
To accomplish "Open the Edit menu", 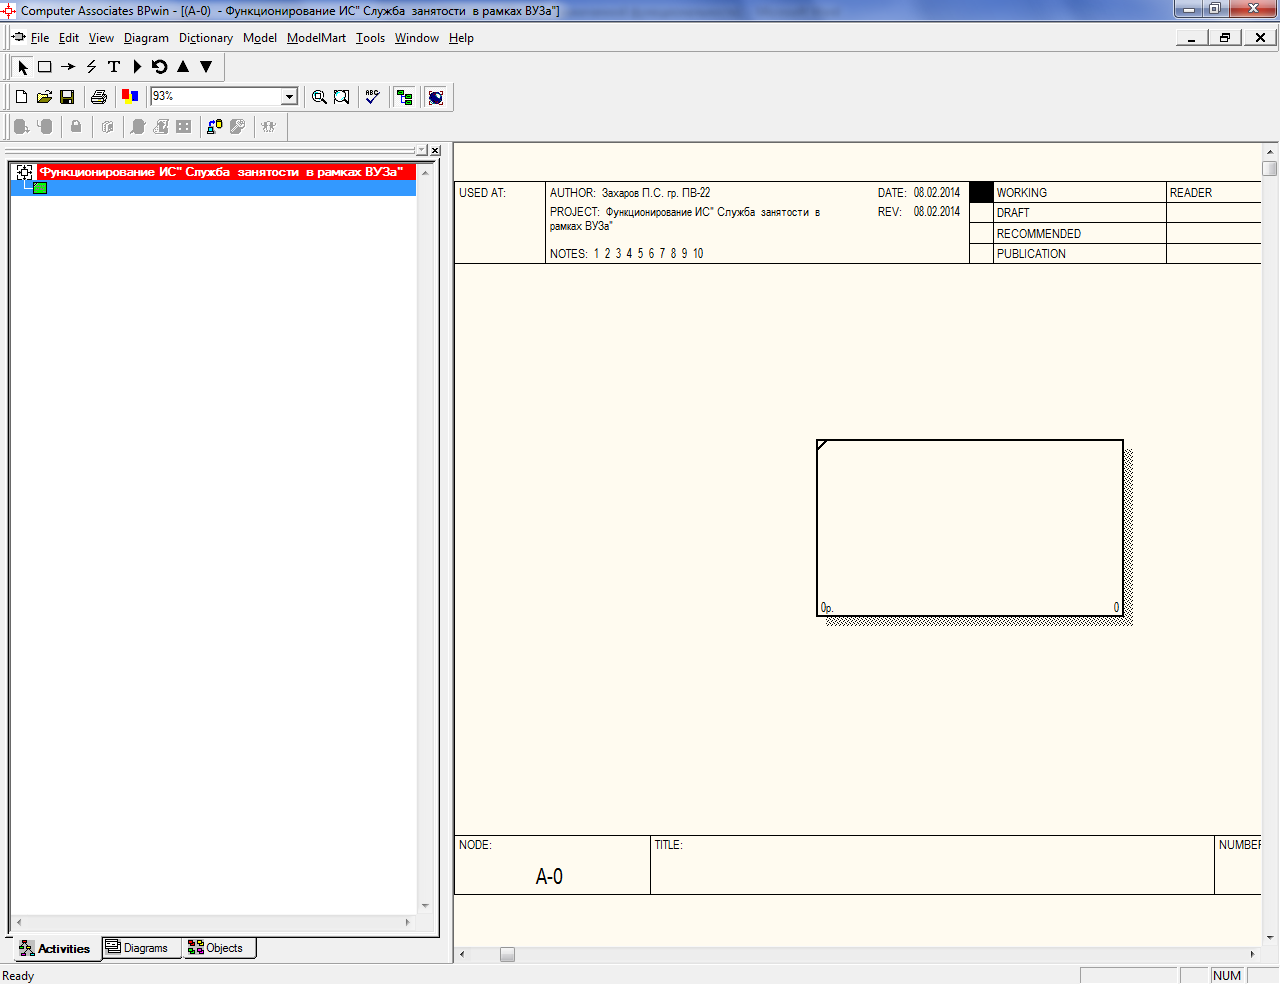I will pyautogui.click(x=69, y=38).
